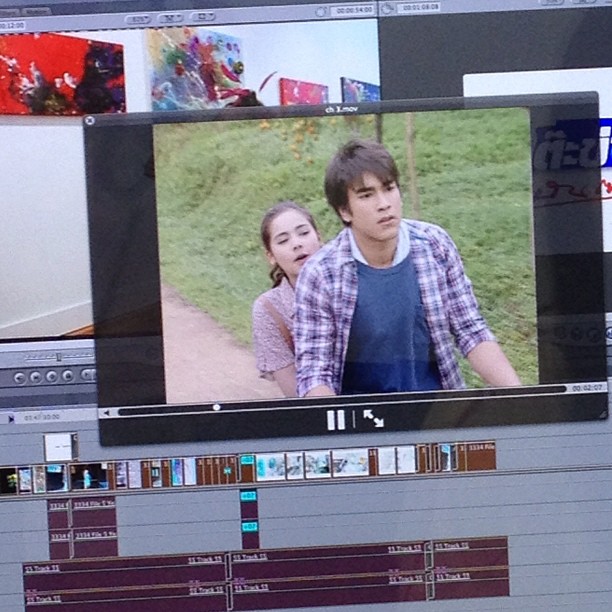
Task: Open the third view-mode pop-up above the Viewer
Action: point(203,17)
